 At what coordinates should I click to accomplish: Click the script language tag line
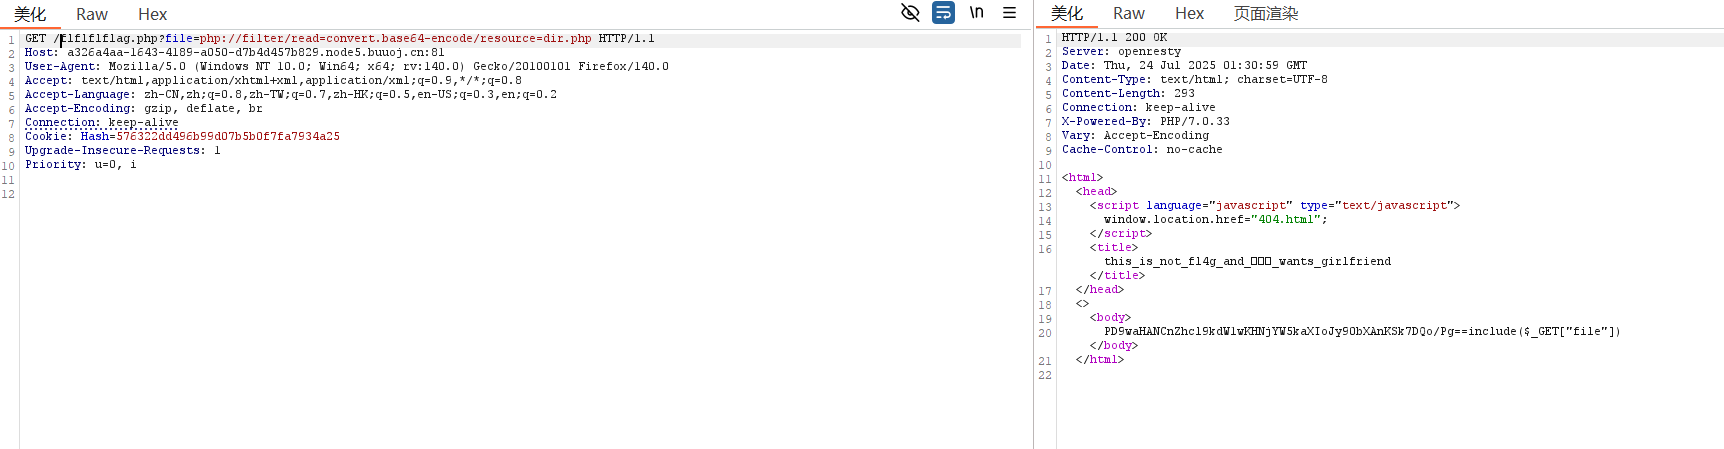click(1275, 206)
